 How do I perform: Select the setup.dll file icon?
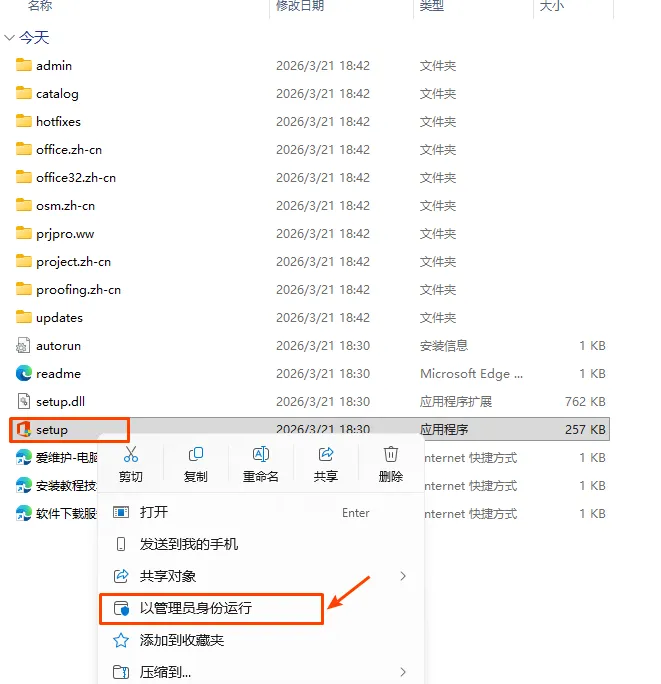pyautogui.click(x=24, y=401)
